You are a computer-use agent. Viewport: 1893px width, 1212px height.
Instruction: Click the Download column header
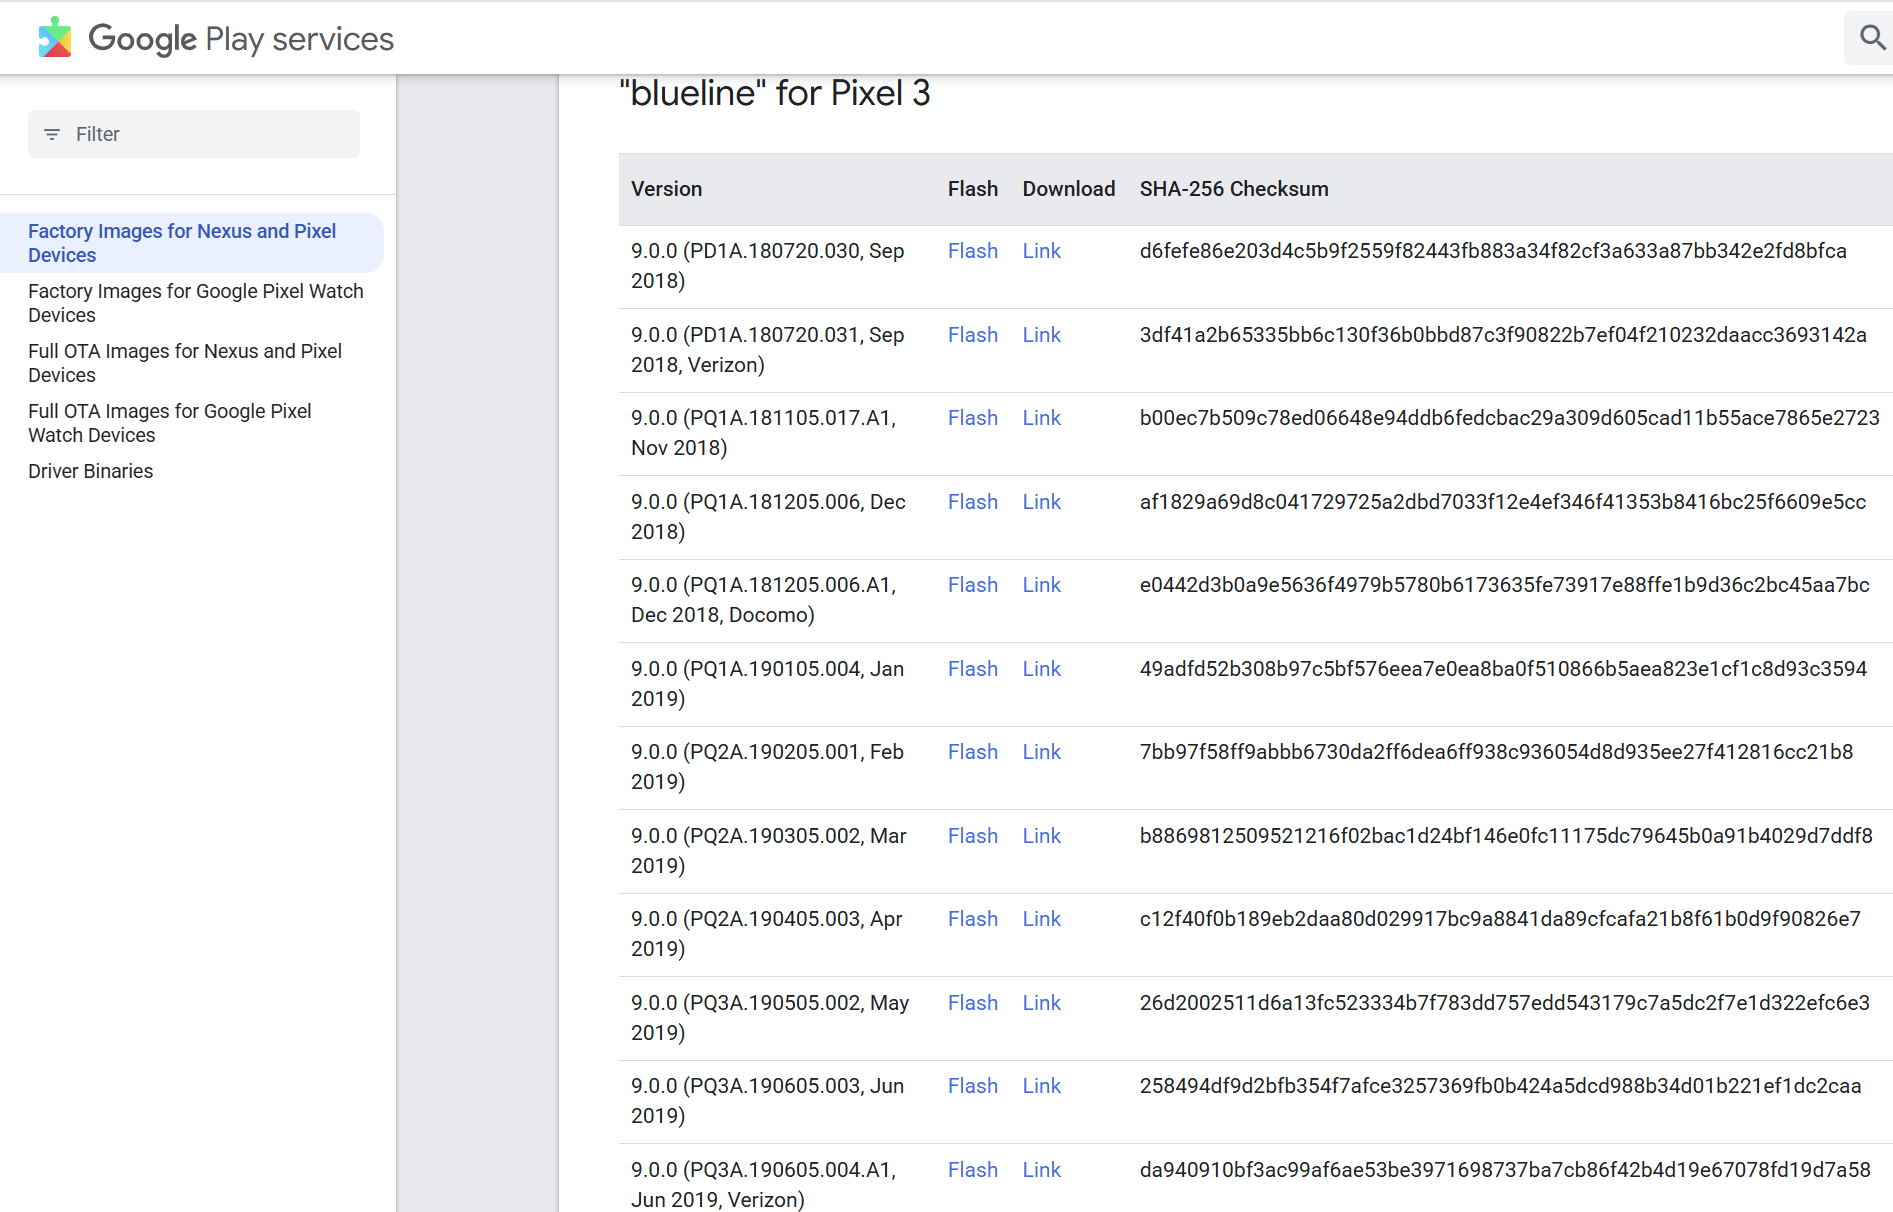tap(1069, 189)
